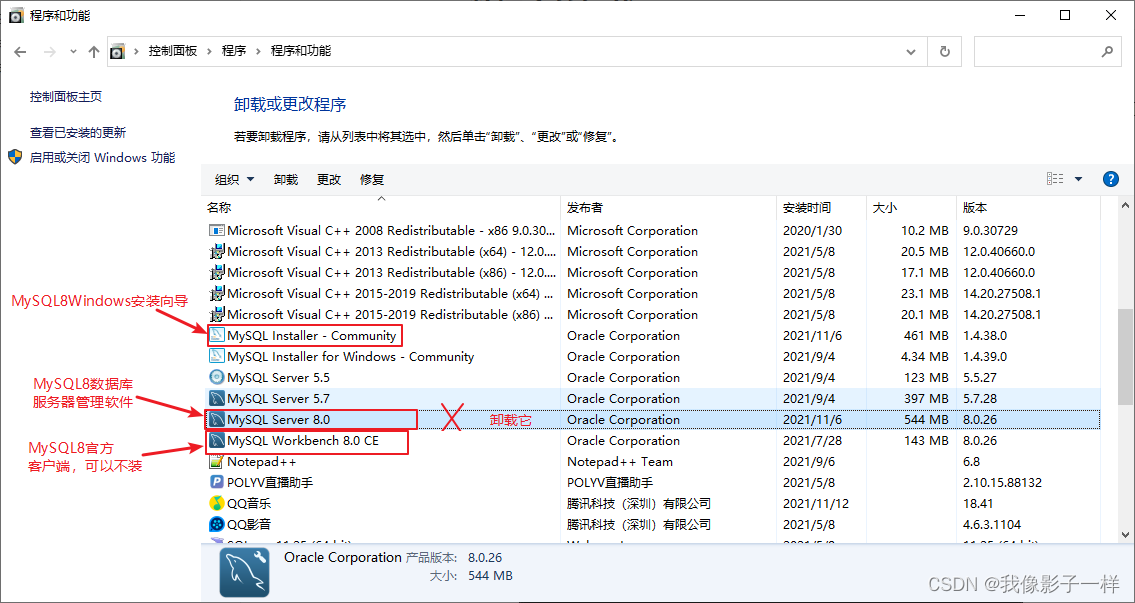
Task: Click the change view icon
Action: tap(1055, 179)
